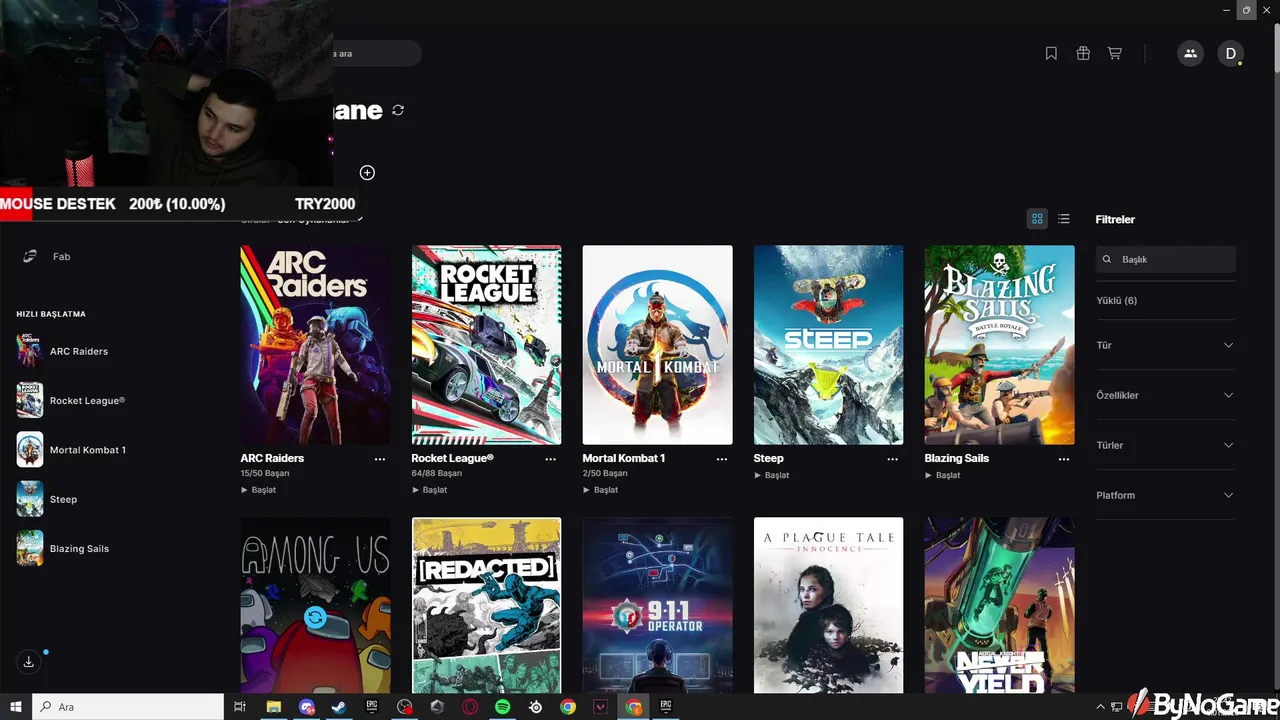The width and height of the screenshot is (1280, 720).
Task: Click the '15/50 Başarı' achievements text
Action: [265, 474]
